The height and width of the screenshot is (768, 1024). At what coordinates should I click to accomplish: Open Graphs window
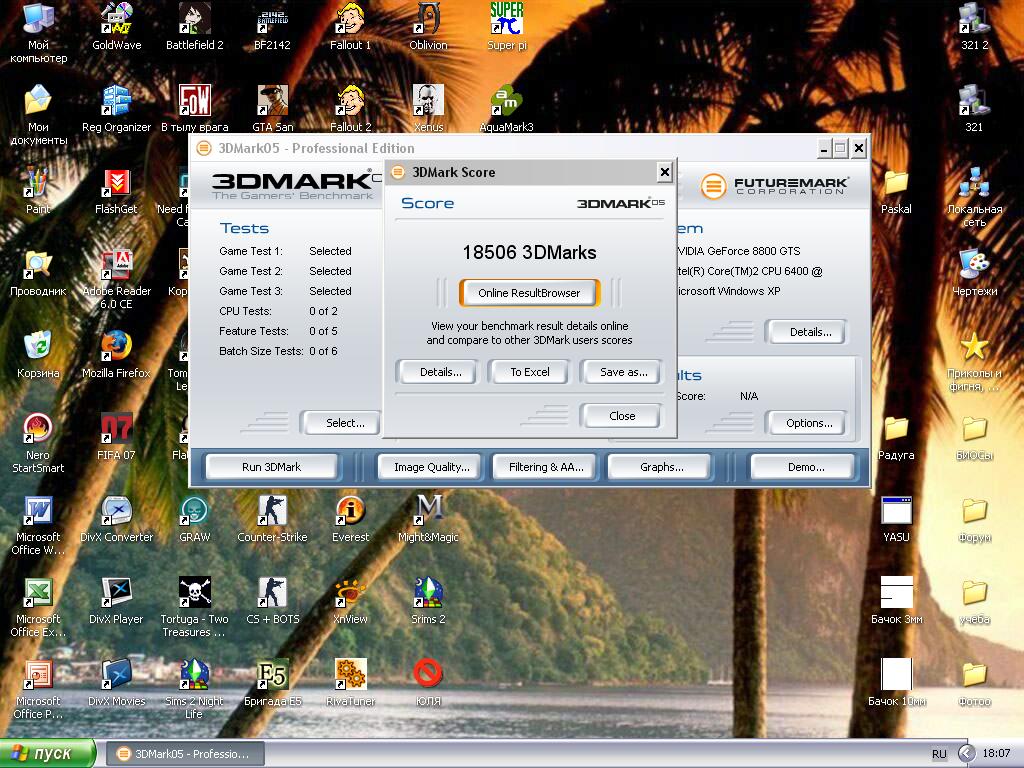(x=662, y=467)
